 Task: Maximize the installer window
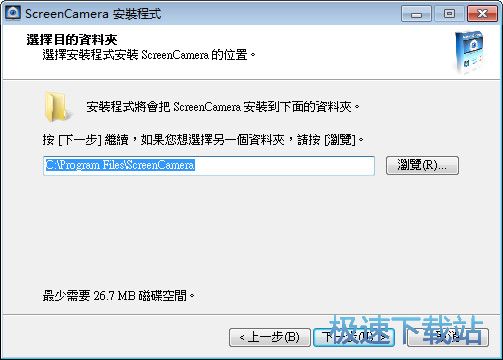click(449, 14)
